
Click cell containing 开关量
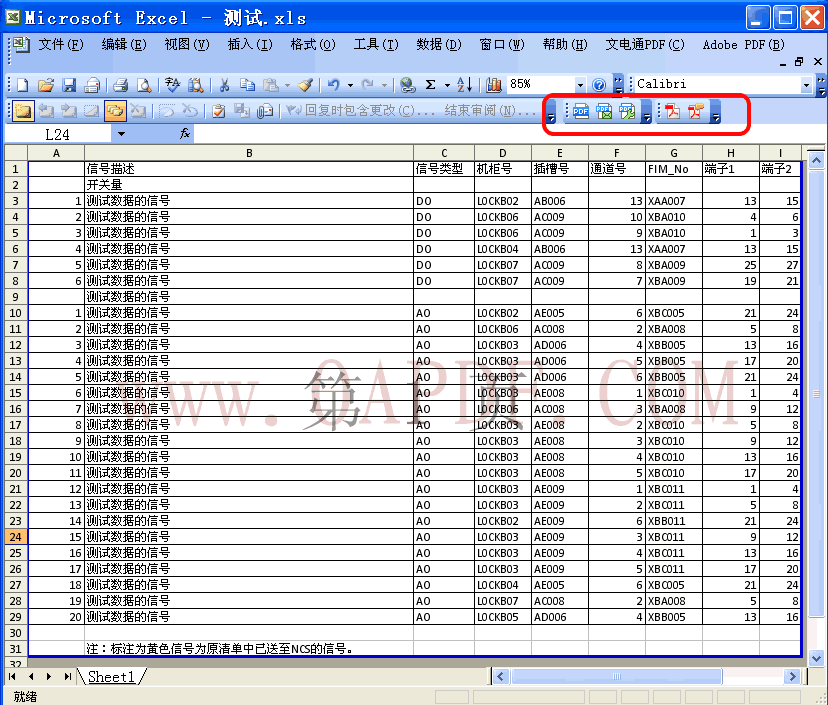pyautogui.click(x=249, y=185)
